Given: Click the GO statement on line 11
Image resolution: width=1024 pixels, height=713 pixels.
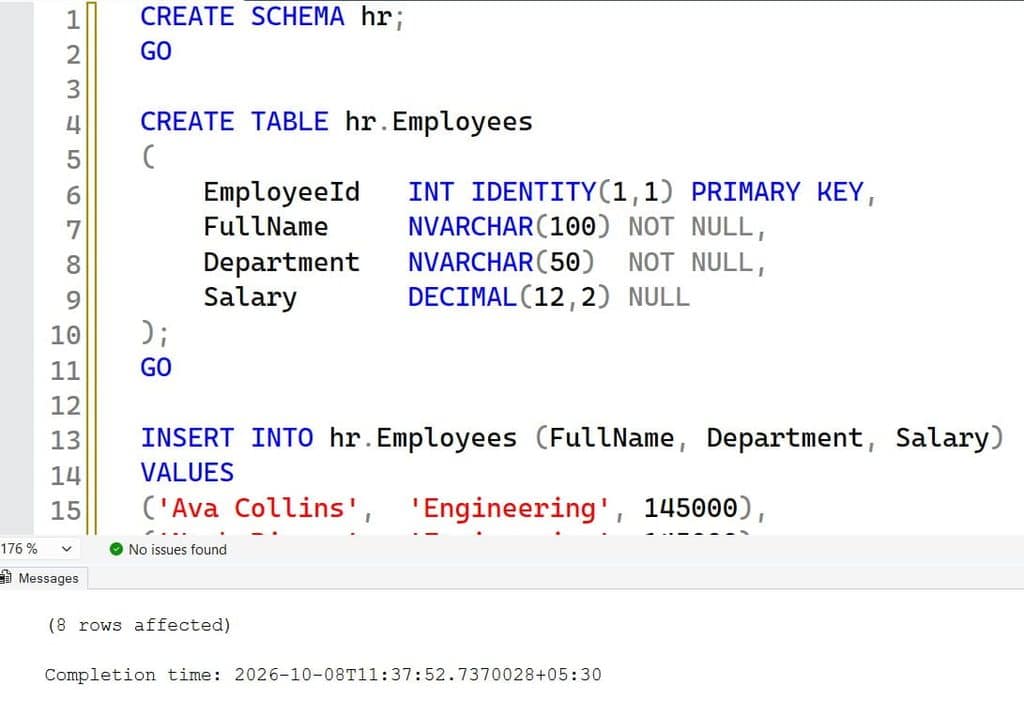Looking at the screenshot, I should tap(156, 368).
